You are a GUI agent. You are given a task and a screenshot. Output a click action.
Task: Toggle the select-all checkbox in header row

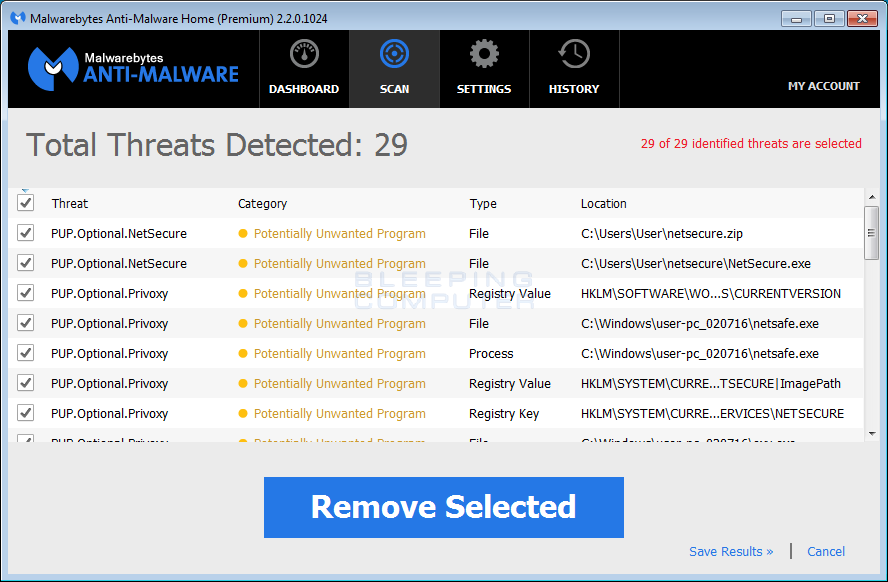point(25,203)
